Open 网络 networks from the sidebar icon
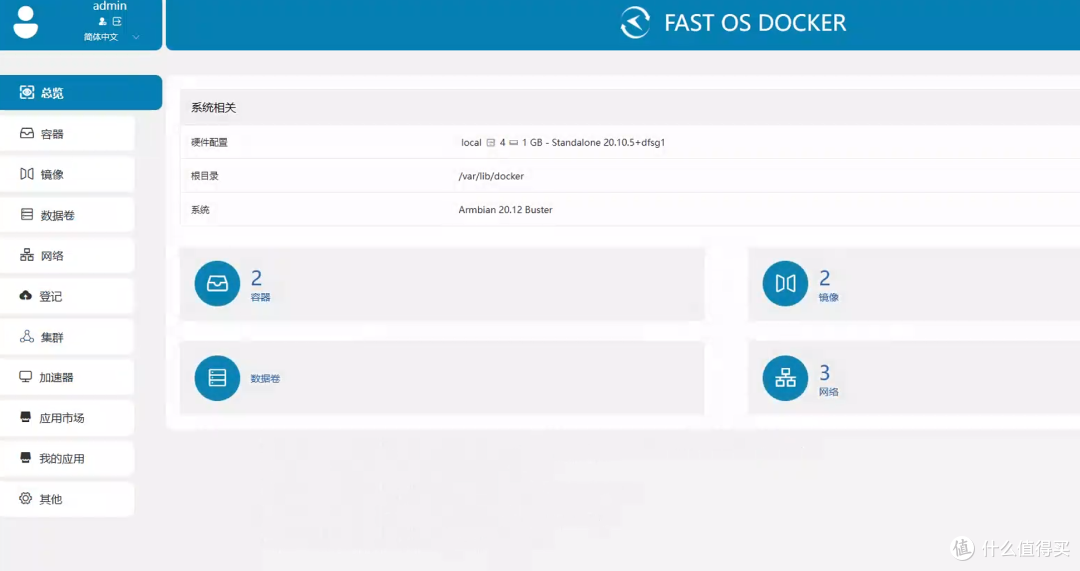Image resolution: width=1080 pixels, height=571 pixels. [27, 255]
